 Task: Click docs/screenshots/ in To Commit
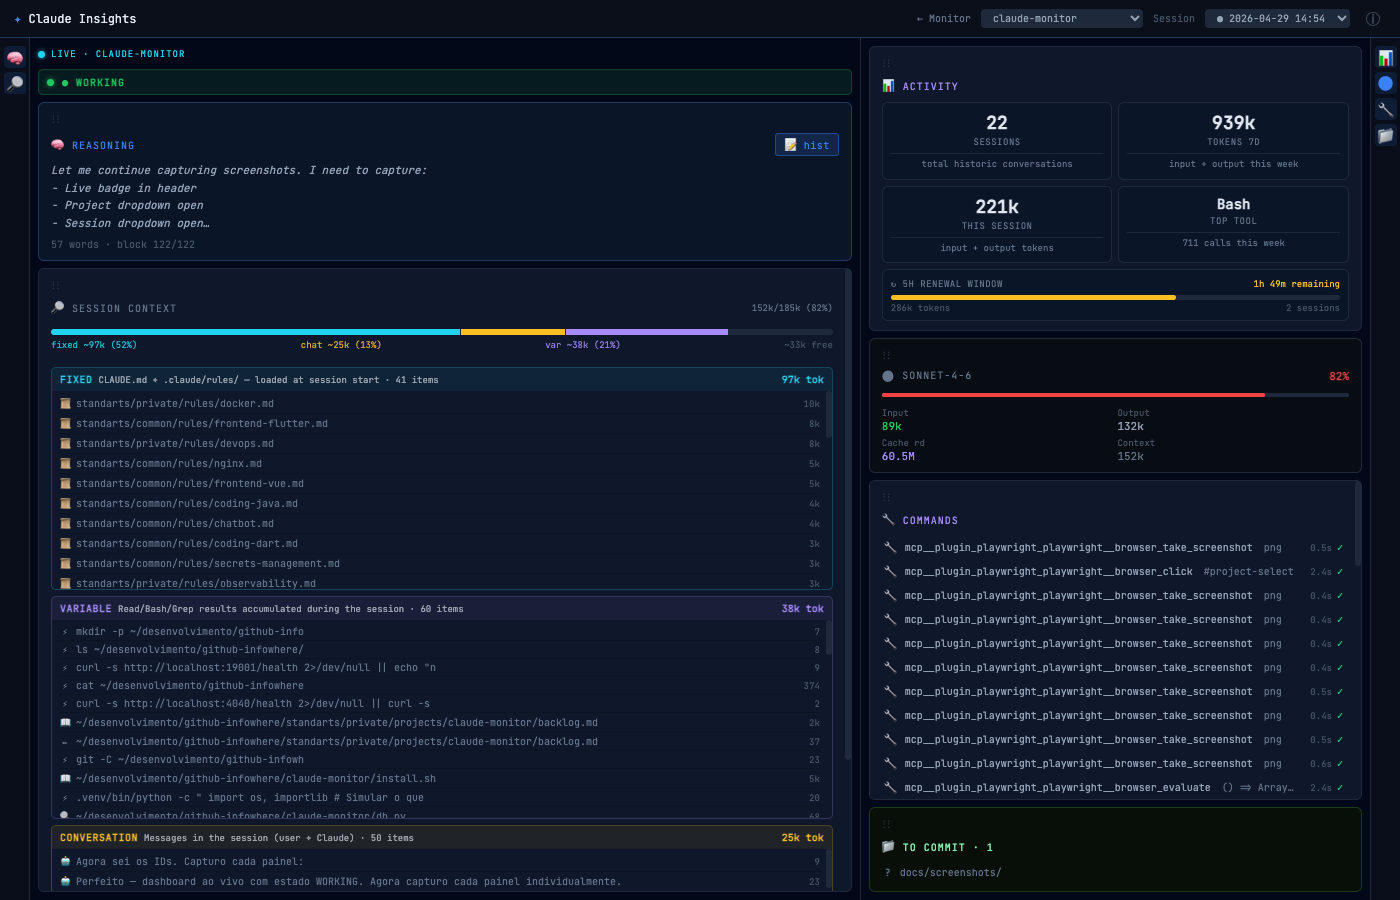click(x=950, y=873)
